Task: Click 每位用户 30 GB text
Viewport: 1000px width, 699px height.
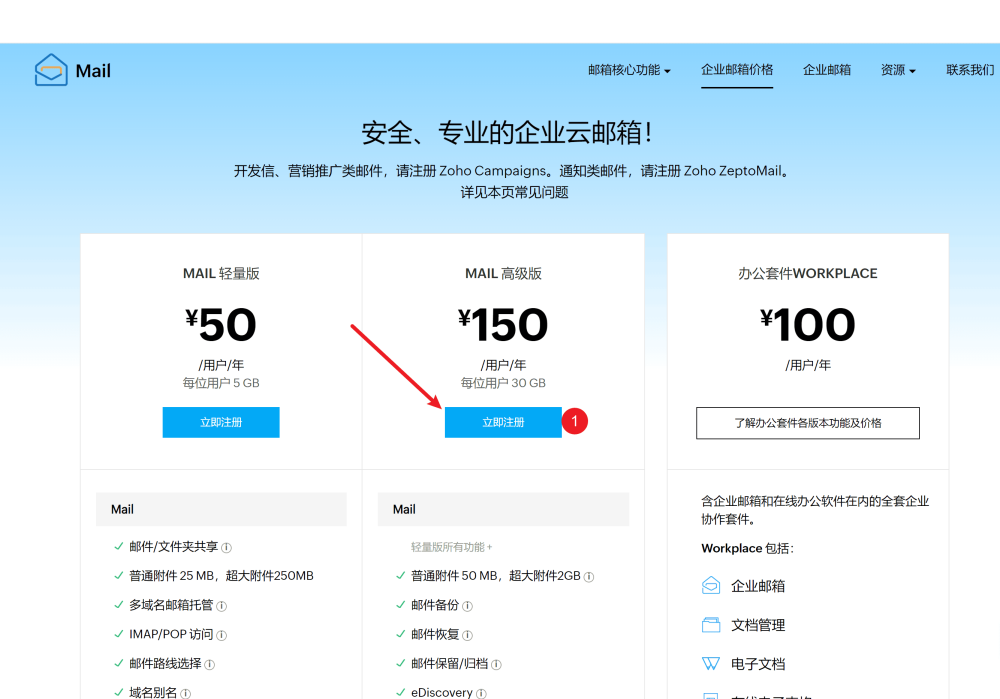Action: [503, 383]
